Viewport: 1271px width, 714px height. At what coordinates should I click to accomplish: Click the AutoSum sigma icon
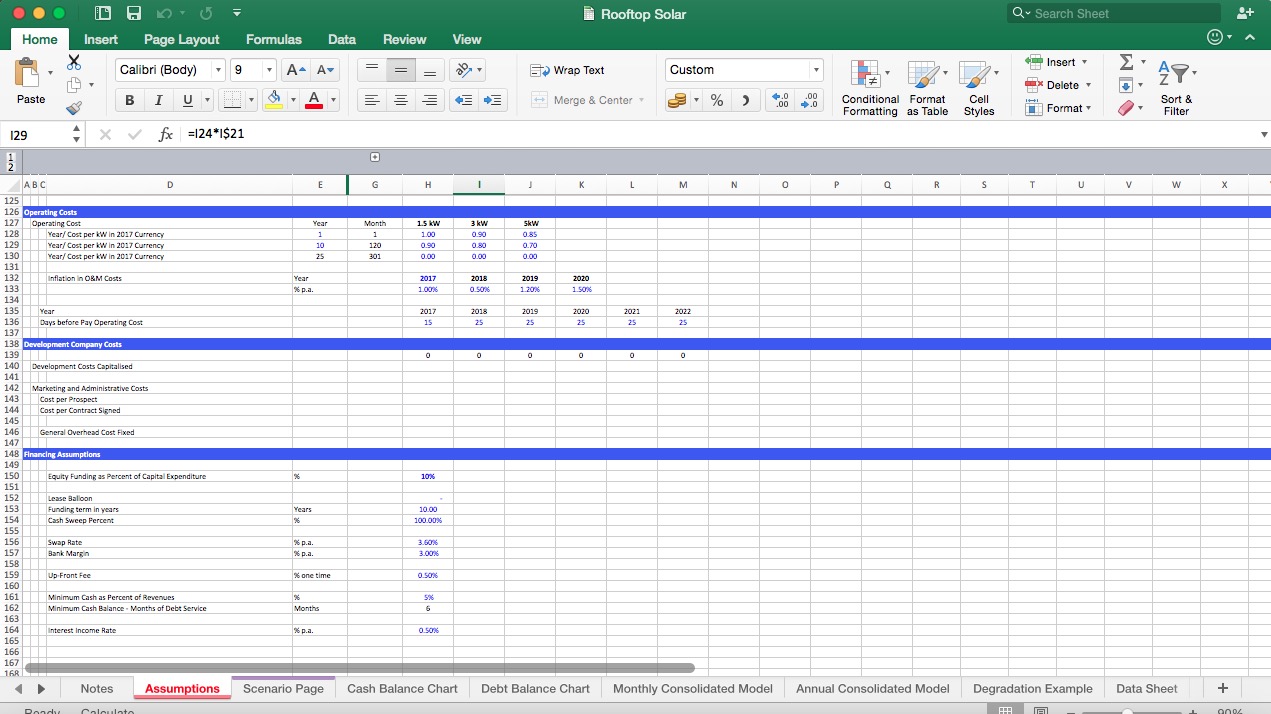click(x=1125, y=62)
